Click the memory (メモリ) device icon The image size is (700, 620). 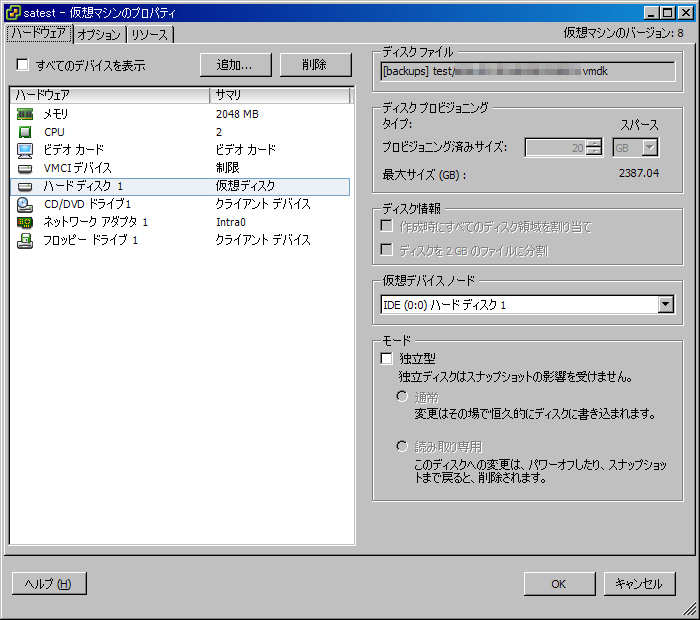tap(25, 114)
